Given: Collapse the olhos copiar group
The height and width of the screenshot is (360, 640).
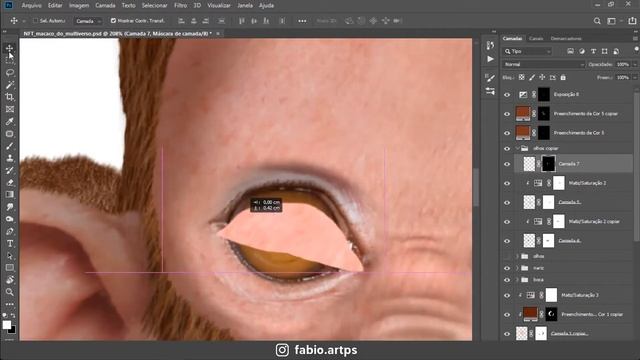Looking at the screenshot, I should tap(518, 149).
